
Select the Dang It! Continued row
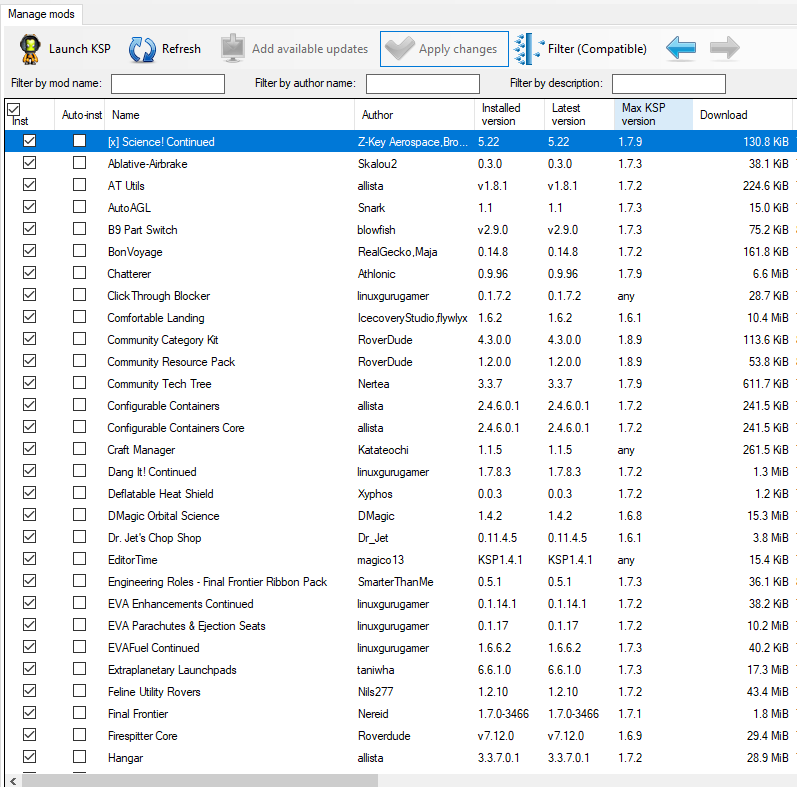(401, 472)
